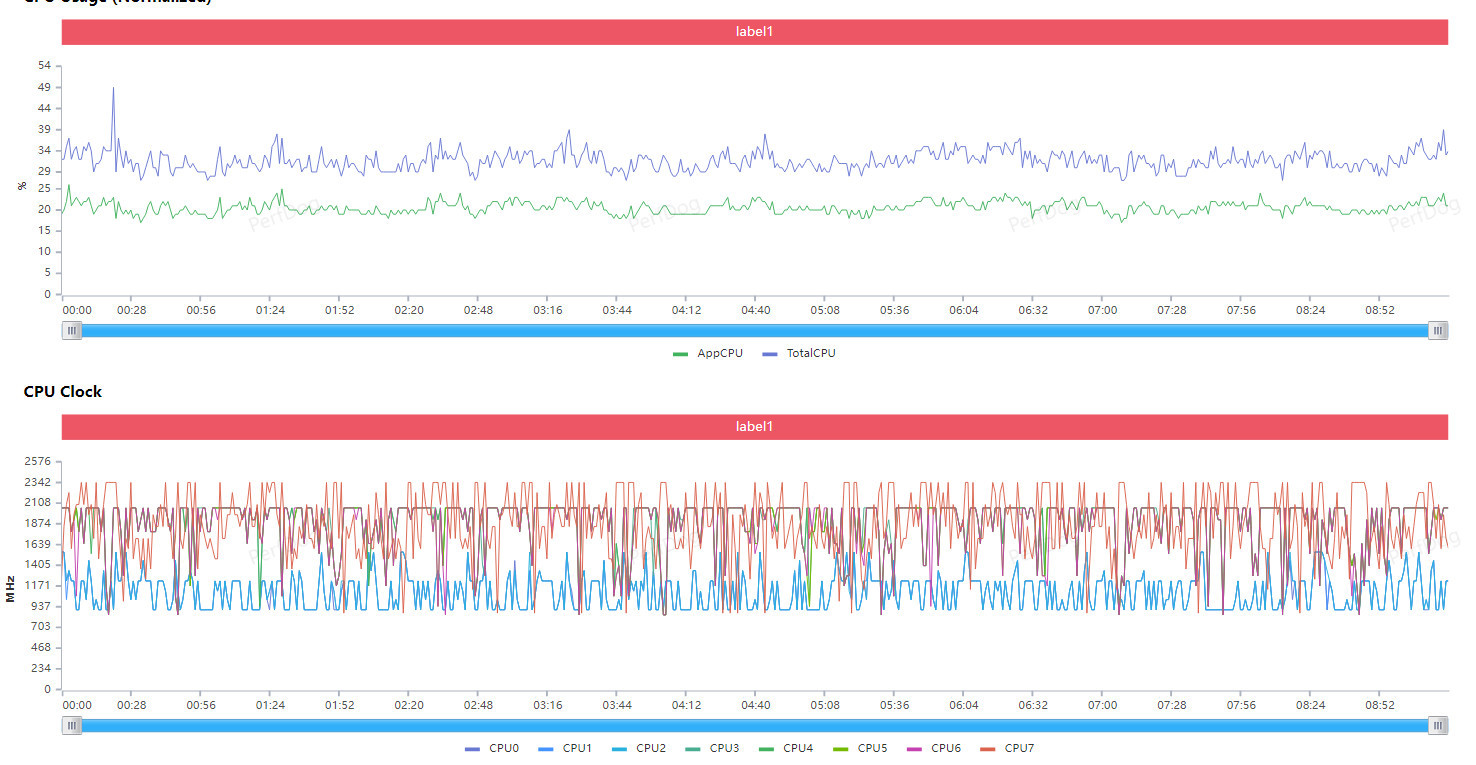
Task: Grab right zoom handle of CPU Usage slider
Action: coord(1438,331)
